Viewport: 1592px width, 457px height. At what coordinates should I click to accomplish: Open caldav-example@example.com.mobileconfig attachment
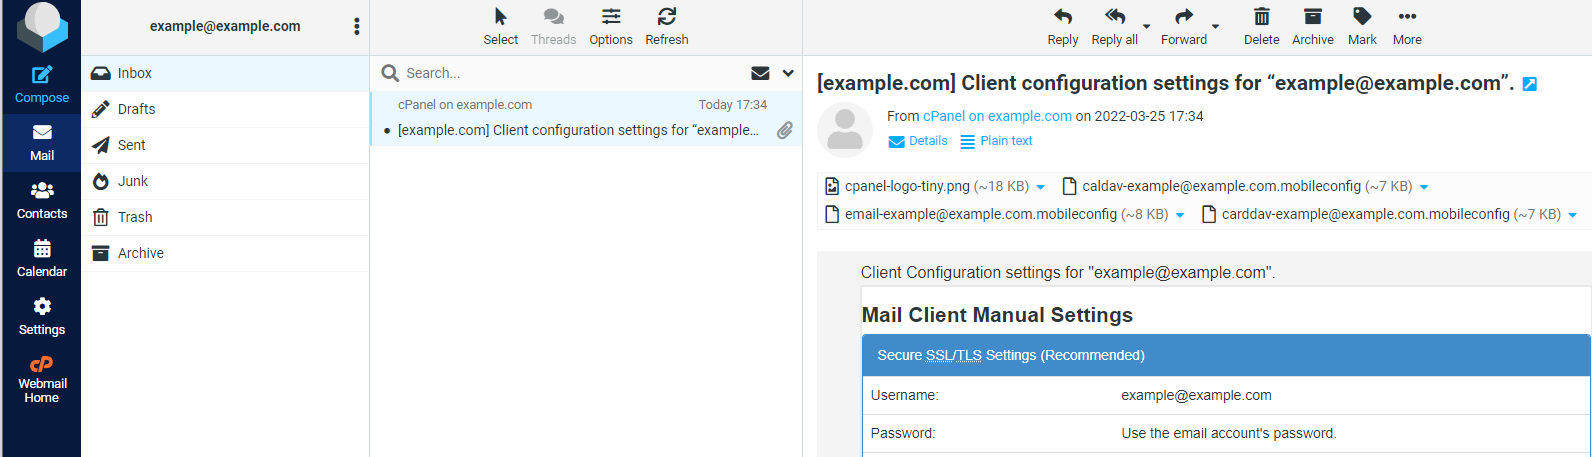[1221, 186]
